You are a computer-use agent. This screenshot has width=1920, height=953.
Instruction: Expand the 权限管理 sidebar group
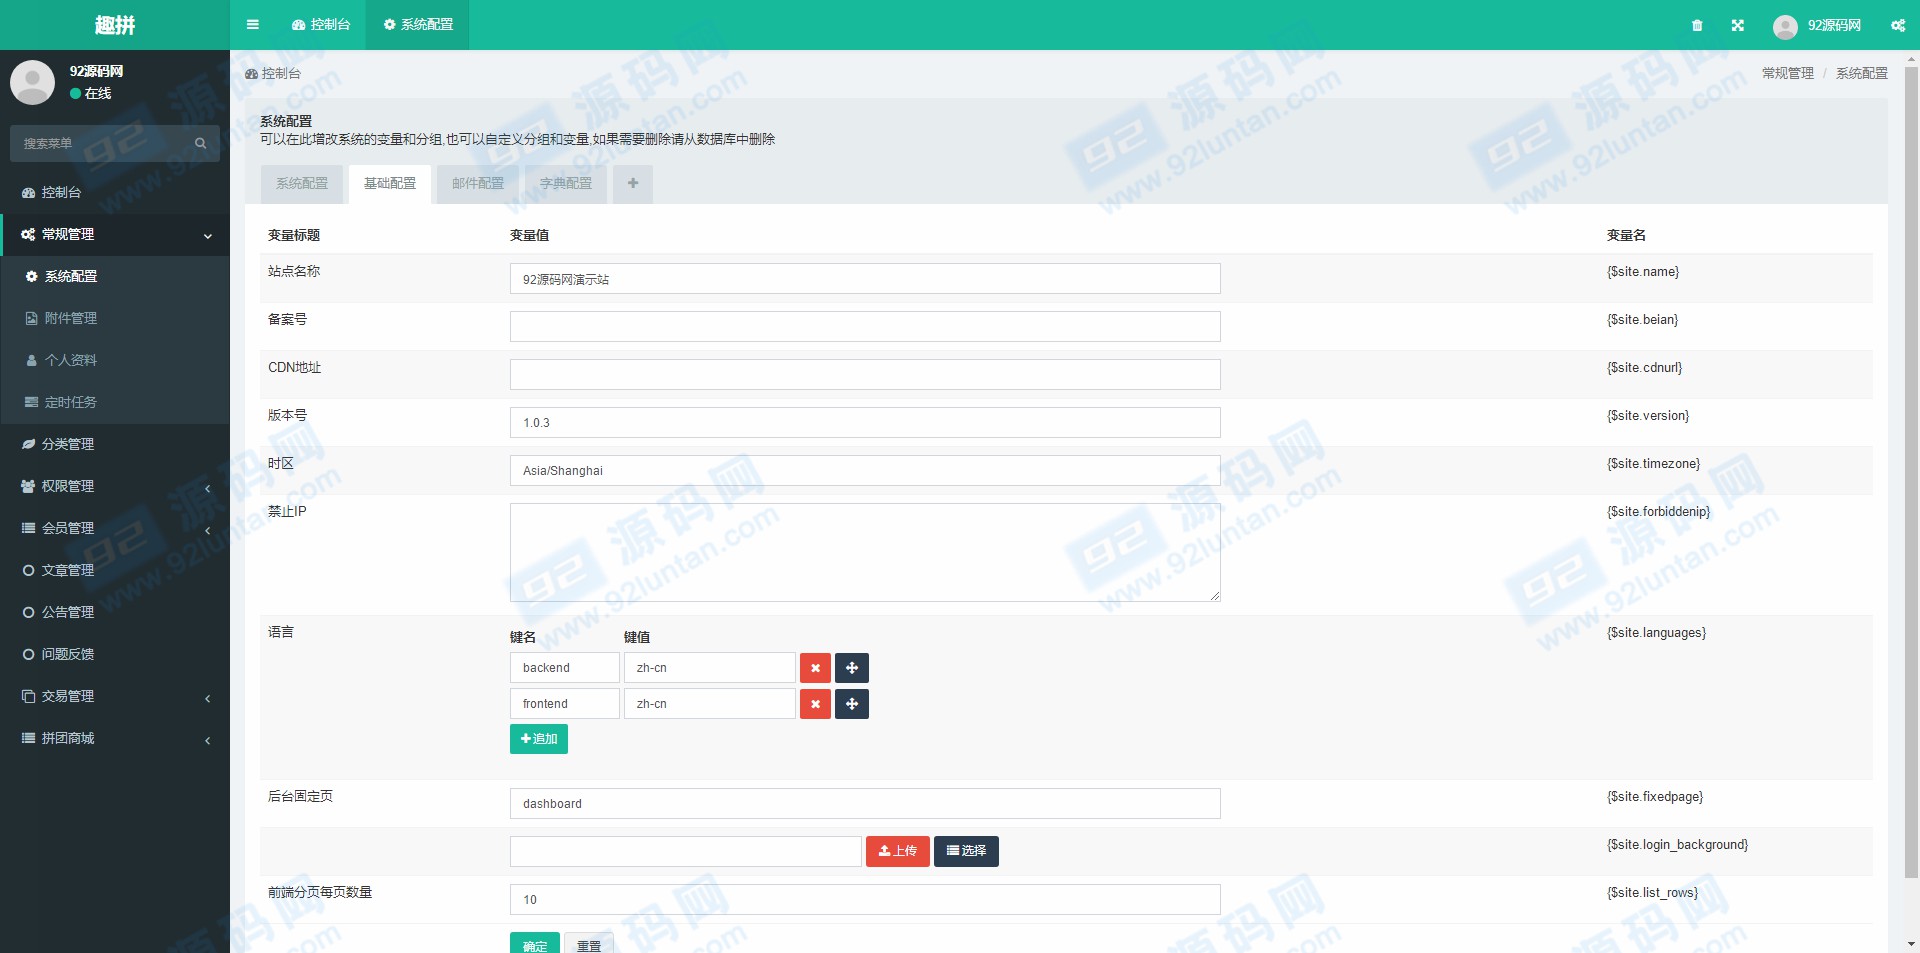(x=115, y=486)
